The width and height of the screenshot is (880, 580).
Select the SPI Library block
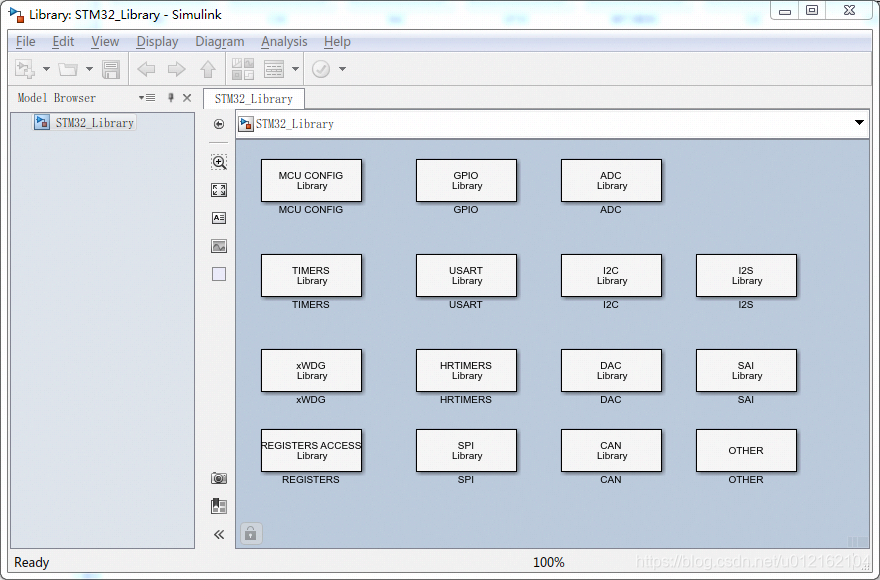(x=466, y=450)
